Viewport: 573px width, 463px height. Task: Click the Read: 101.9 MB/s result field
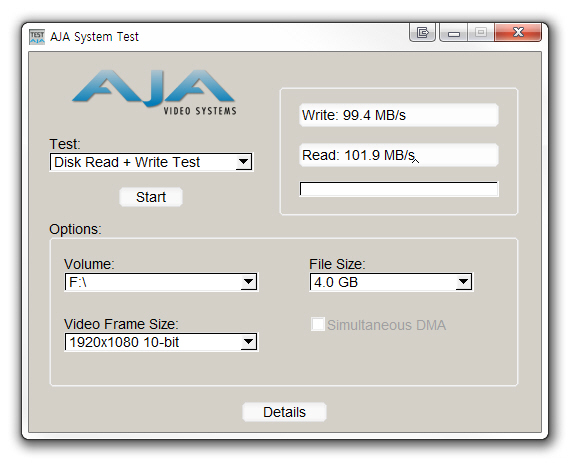[399, 155]
